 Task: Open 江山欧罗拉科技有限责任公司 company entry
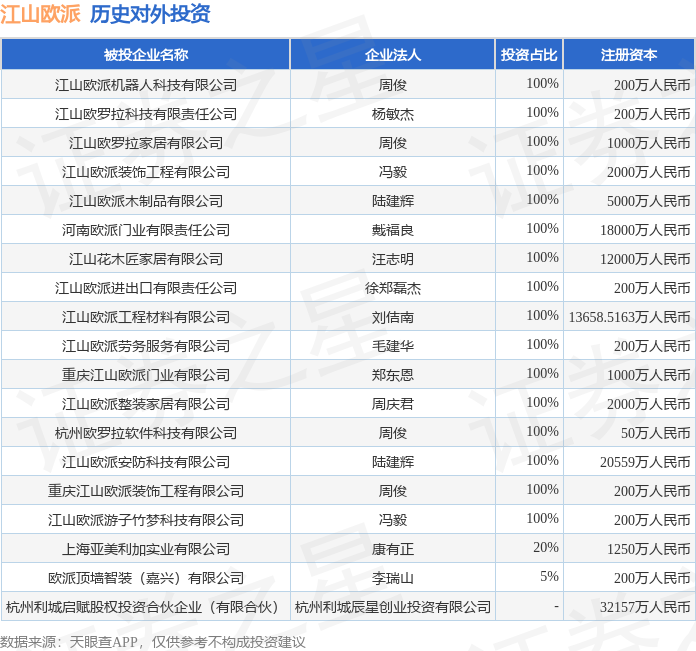146,114
